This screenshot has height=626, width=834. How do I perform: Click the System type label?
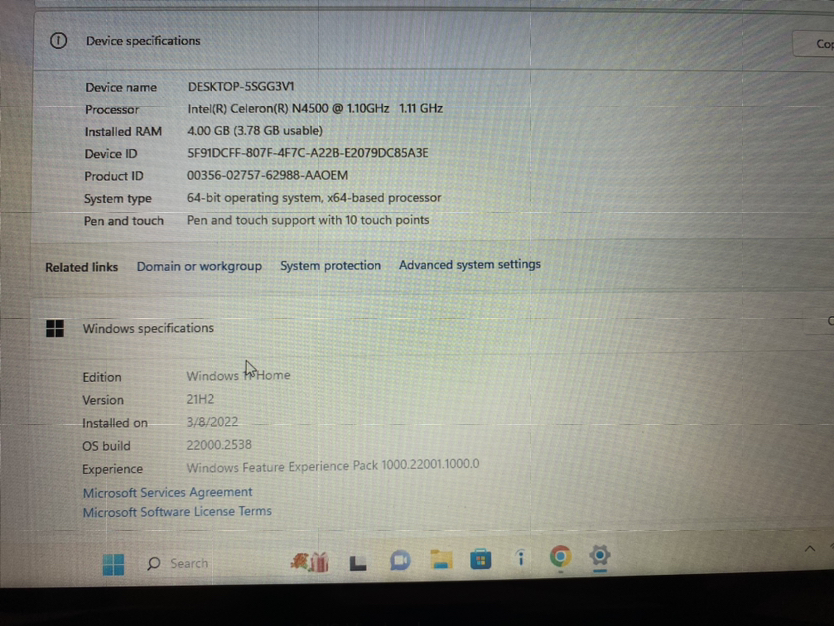118,199
